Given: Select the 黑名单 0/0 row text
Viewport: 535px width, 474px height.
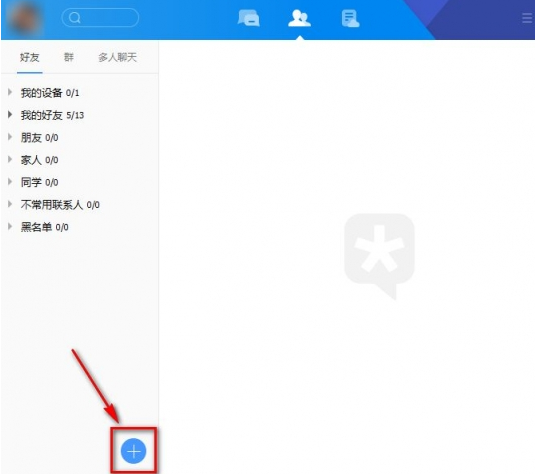Looking at the screenshot, I should tap(45, 227).
